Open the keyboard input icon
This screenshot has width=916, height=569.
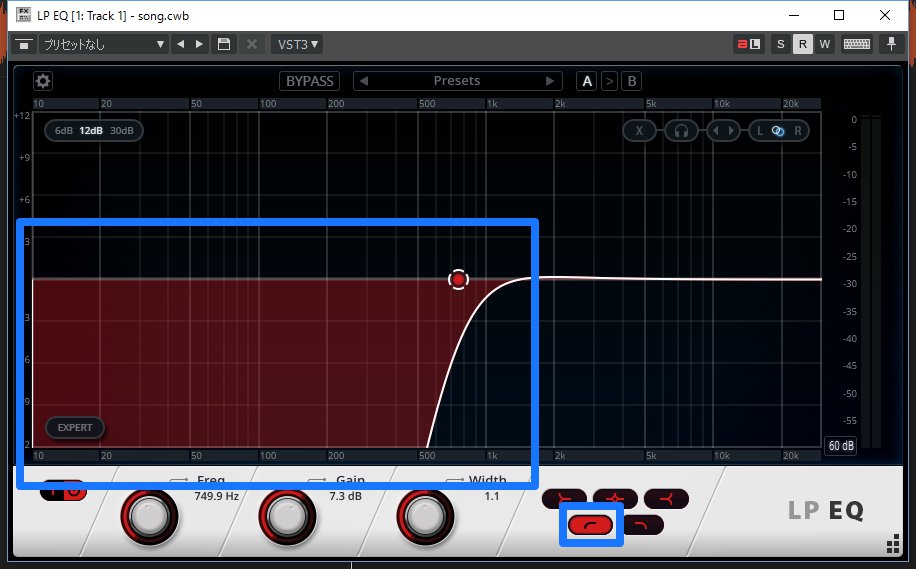(856, 44)
